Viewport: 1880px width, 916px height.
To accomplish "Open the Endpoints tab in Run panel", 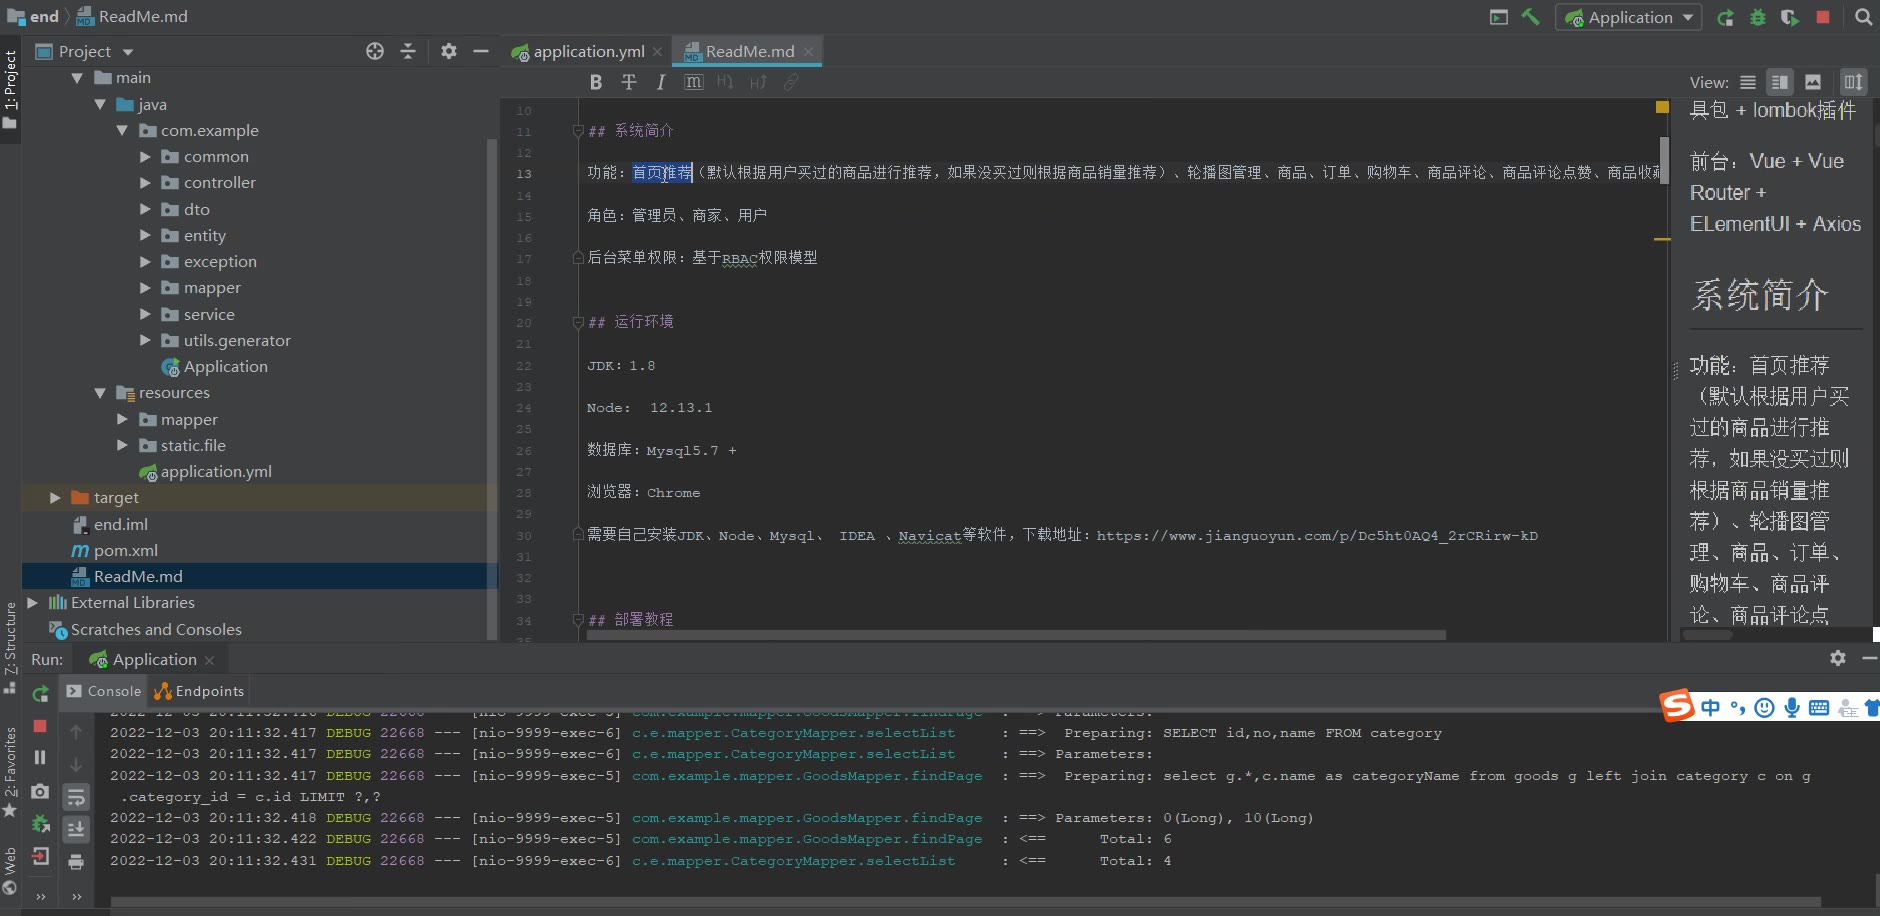I will pos(200,691).
